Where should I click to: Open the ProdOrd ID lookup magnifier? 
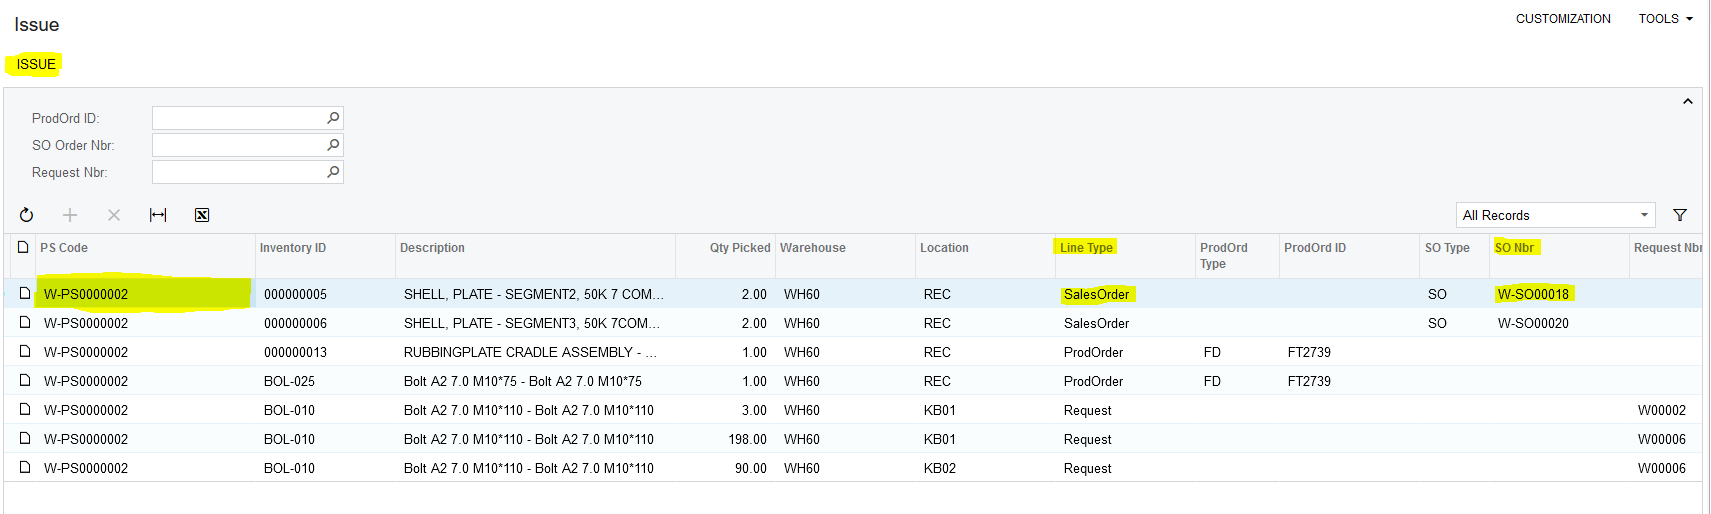[333, 118]
